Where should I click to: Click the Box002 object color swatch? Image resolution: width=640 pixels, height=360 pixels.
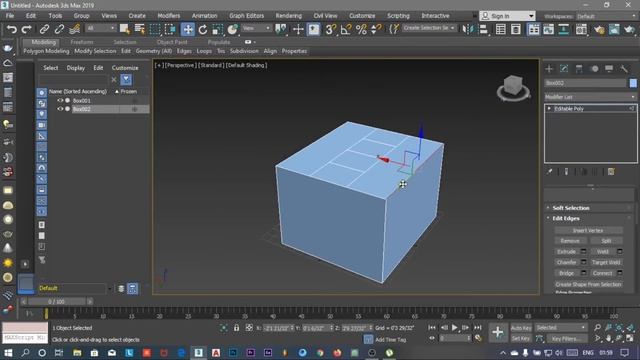(x=633, y=83)
